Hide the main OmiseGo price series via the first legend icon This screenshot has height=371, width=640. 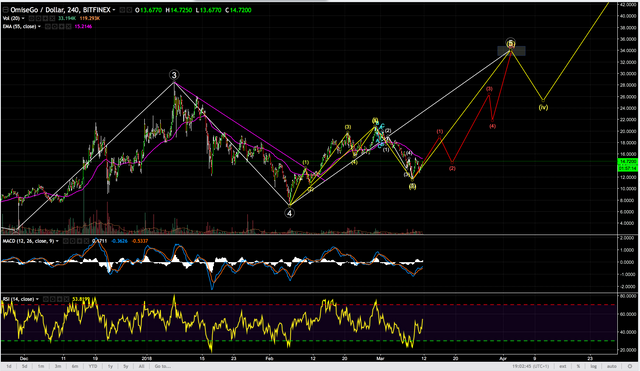click(x=122, y=10)
